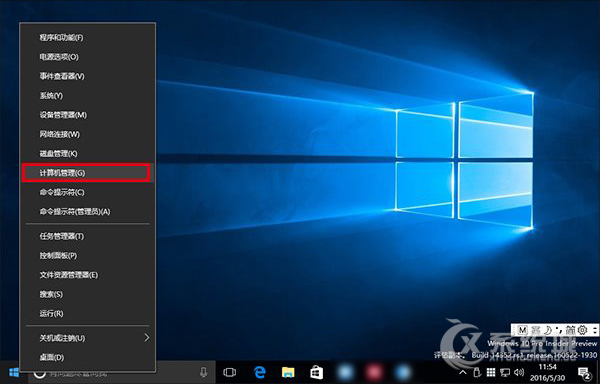Click the blurred red taskbar app icon

pyautogui.click(x=373, y=372)
